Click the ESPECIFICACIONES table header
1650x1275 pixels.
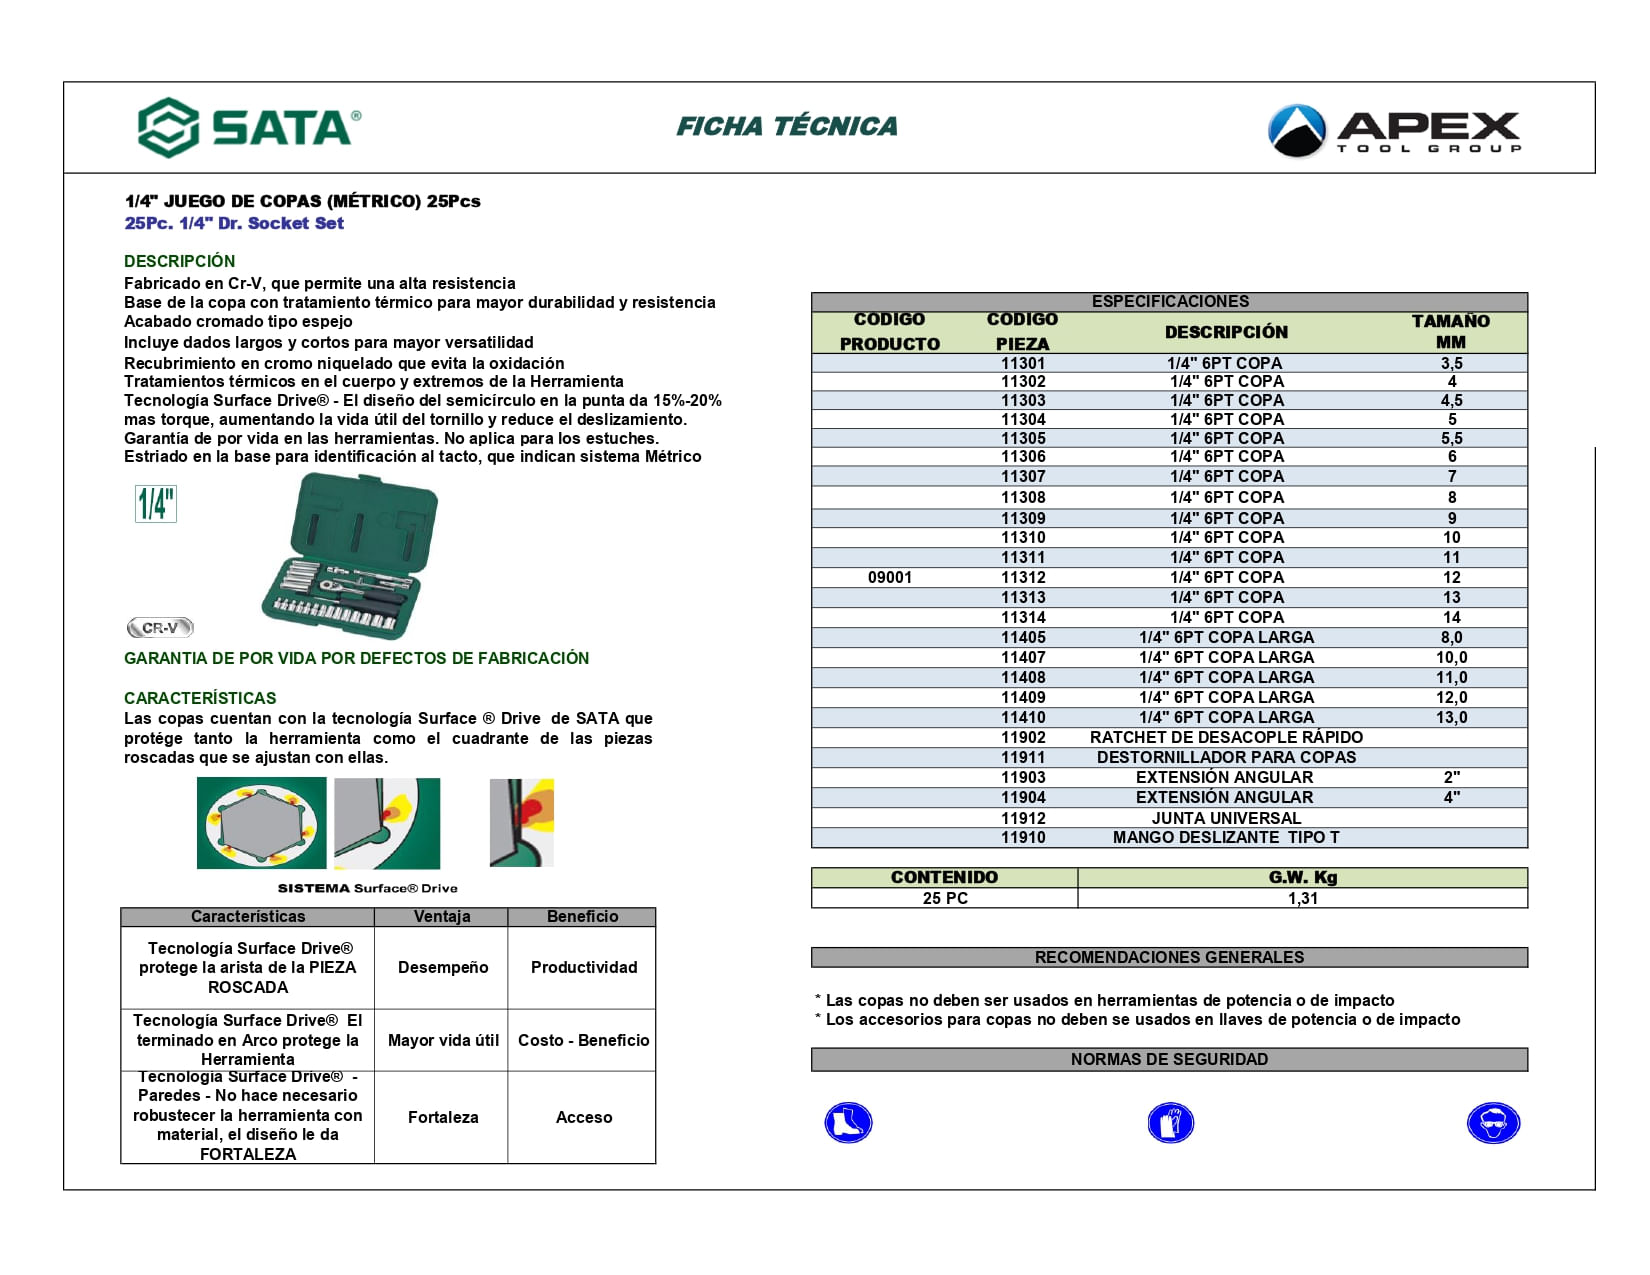1170,302
